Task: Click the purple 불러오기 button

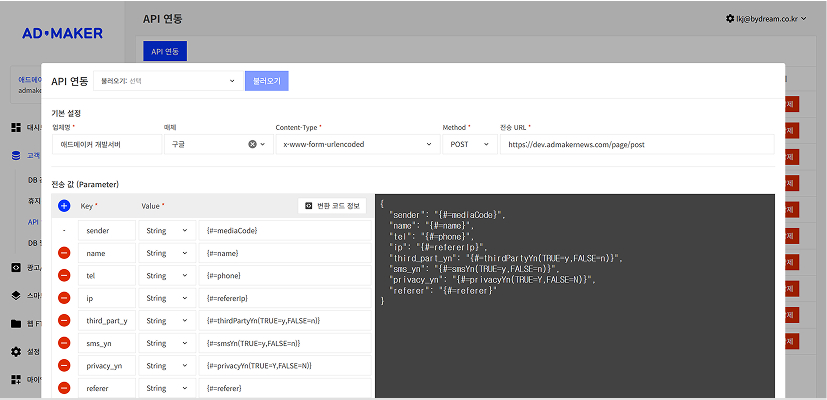Action: click(x=266, y=81)
